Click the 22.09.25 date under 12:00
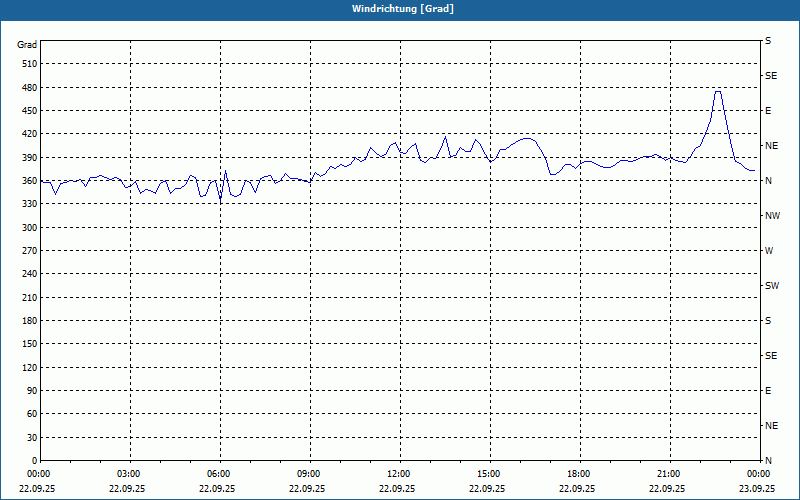This screenshot has width=800, height=500. (x=397, y=489)
